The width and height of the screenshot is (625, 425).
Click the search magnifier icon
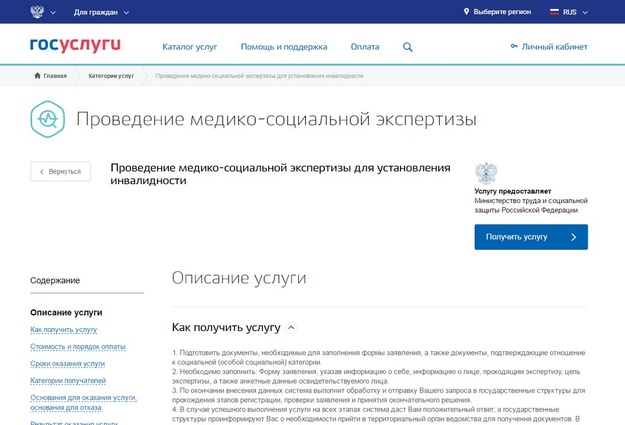(407, 47)
